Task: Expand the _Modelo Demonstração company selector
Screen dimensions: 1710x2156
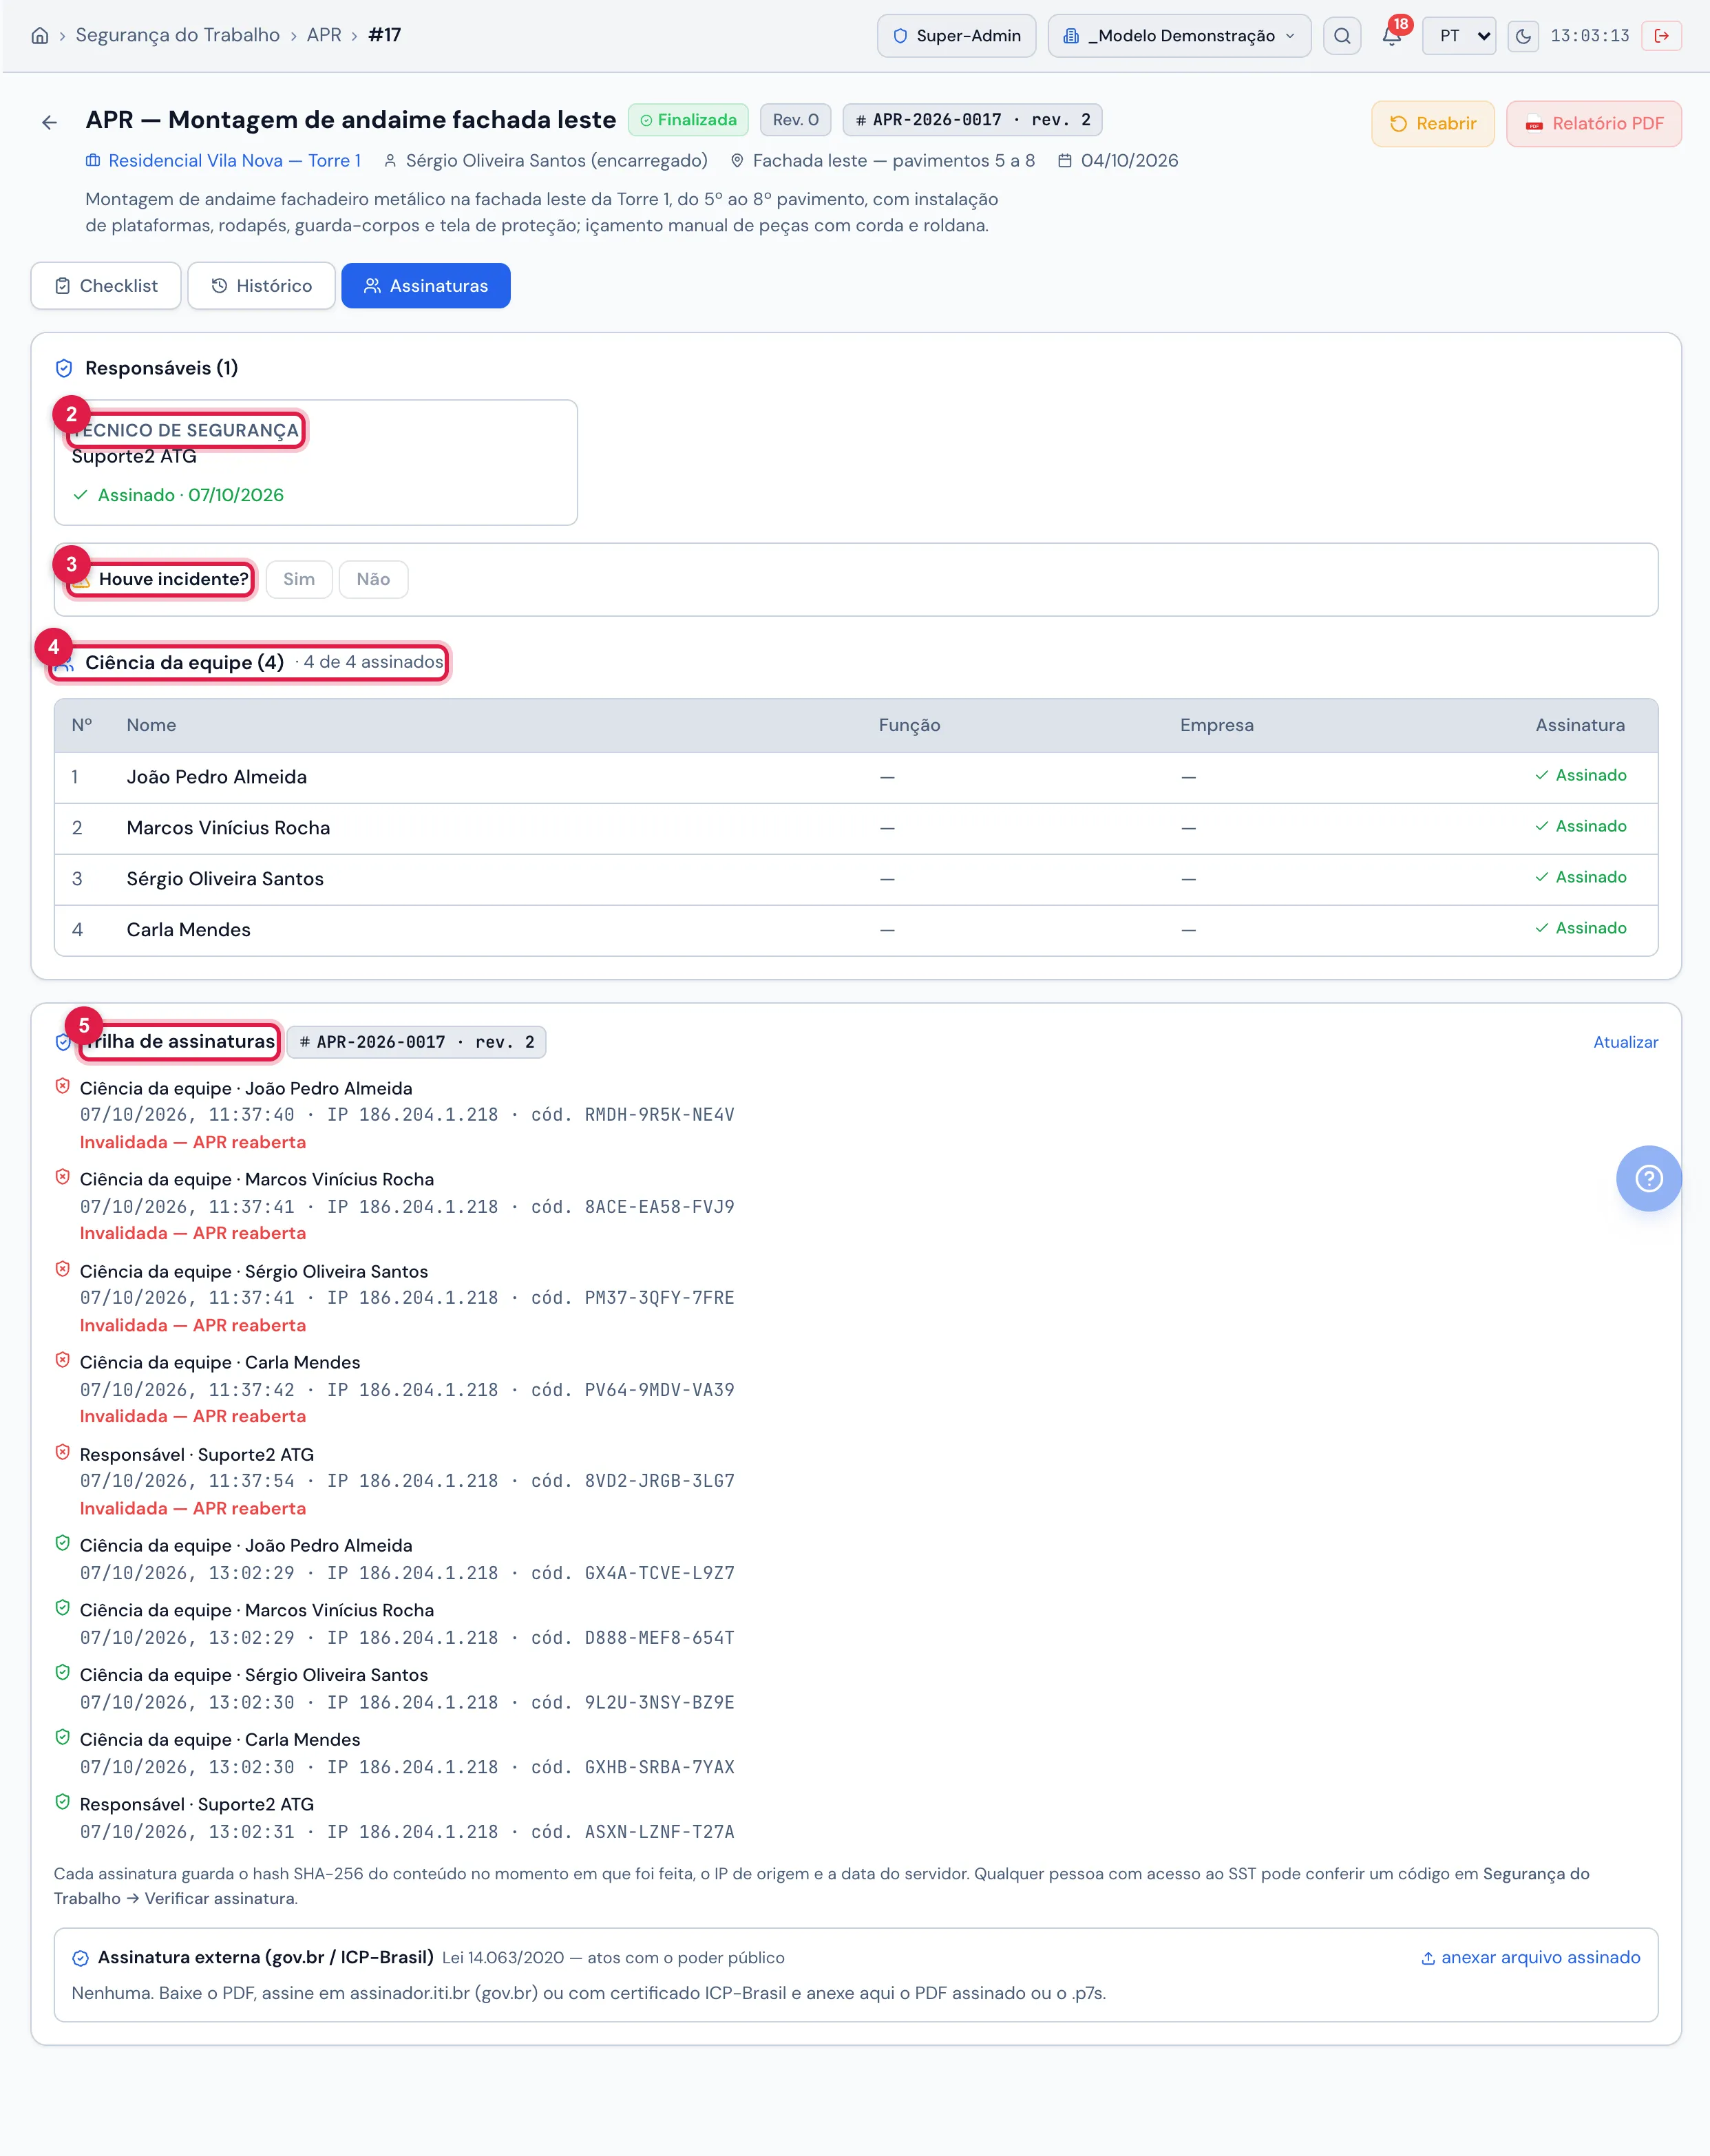Action: point(1179,36)
